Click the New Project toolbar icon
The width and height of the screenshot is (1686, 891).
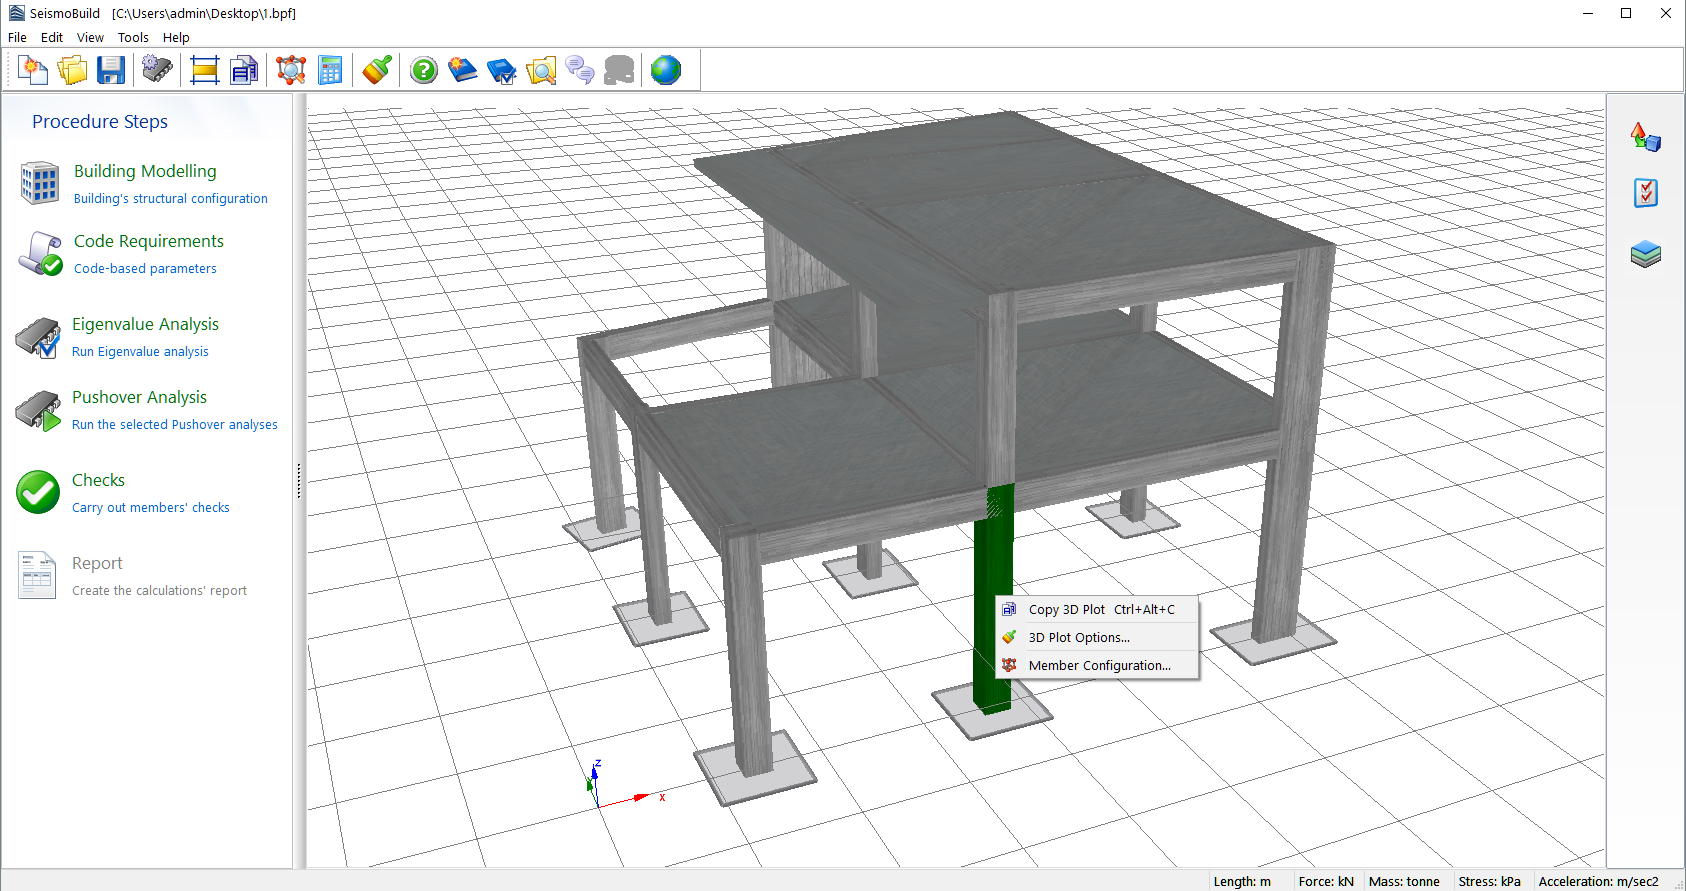click(x=33, y=70)
